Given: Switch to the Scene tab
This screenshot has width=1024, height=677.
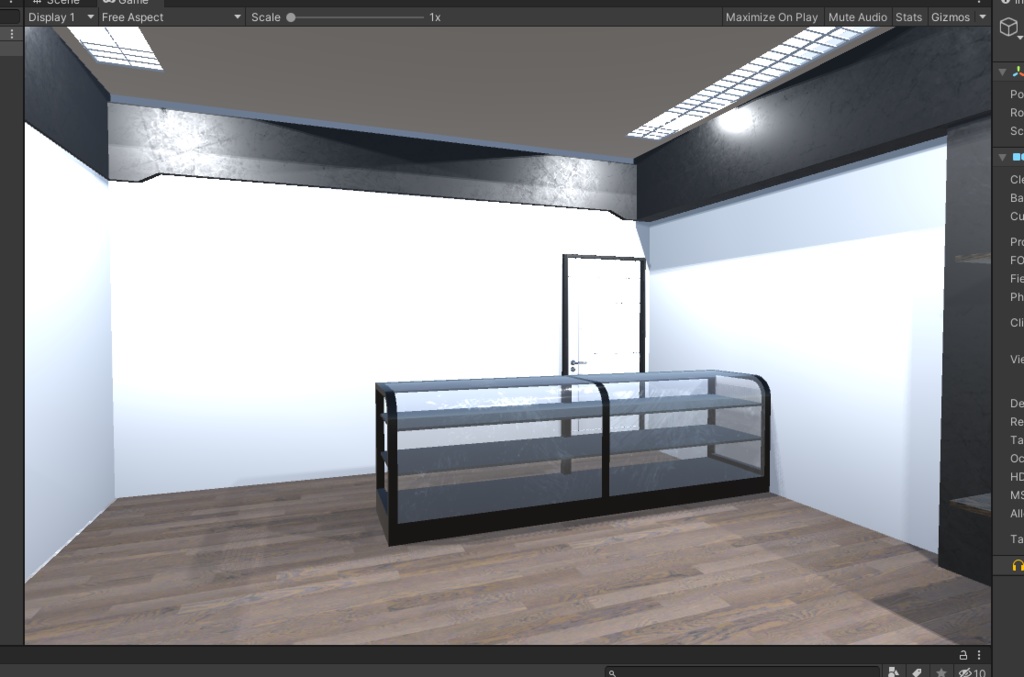Looking at the screenshot, I should tap(60, 3).
